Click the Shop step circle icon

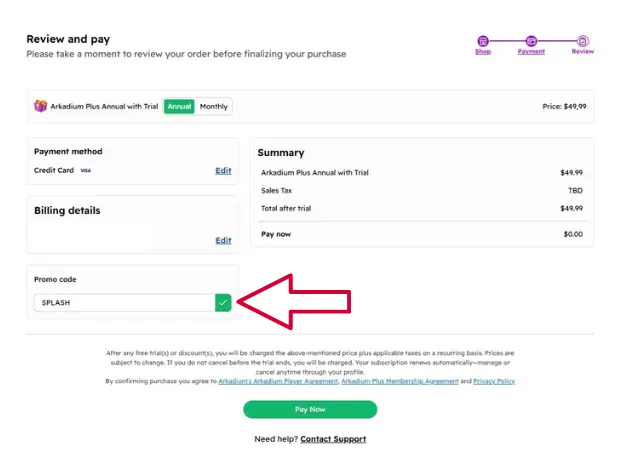point(483,41)
